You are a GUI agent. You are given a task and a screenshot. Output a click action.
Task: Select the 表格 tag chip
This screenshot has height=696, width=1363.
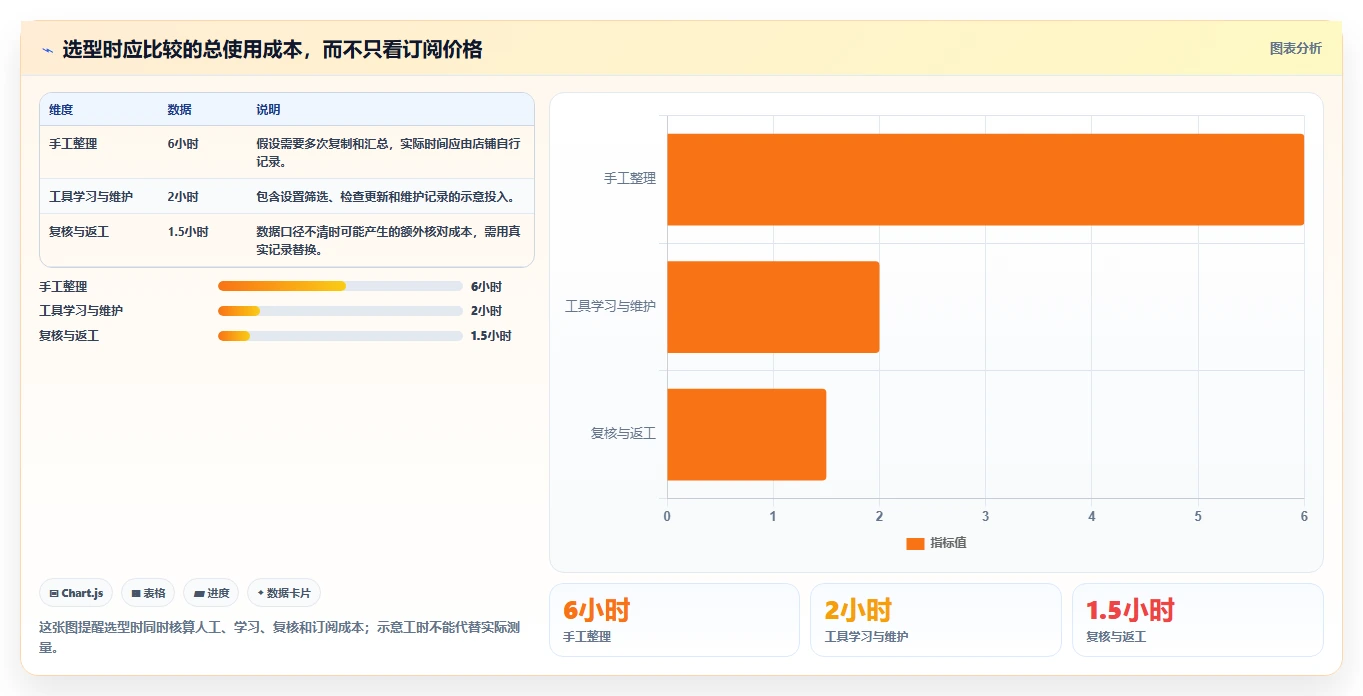pos(148,593)
